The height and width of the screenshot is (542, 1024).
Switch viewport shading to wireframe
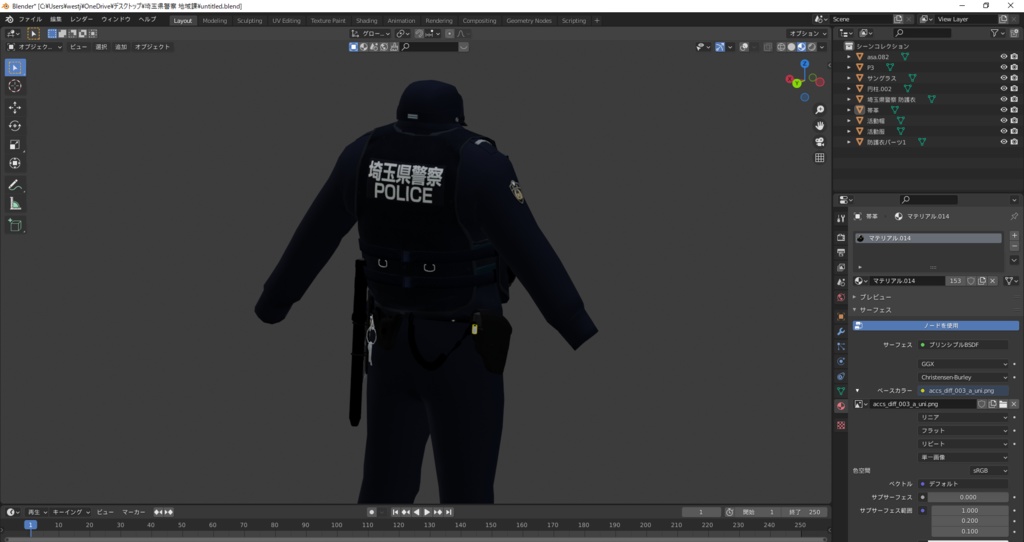point(781,47)
